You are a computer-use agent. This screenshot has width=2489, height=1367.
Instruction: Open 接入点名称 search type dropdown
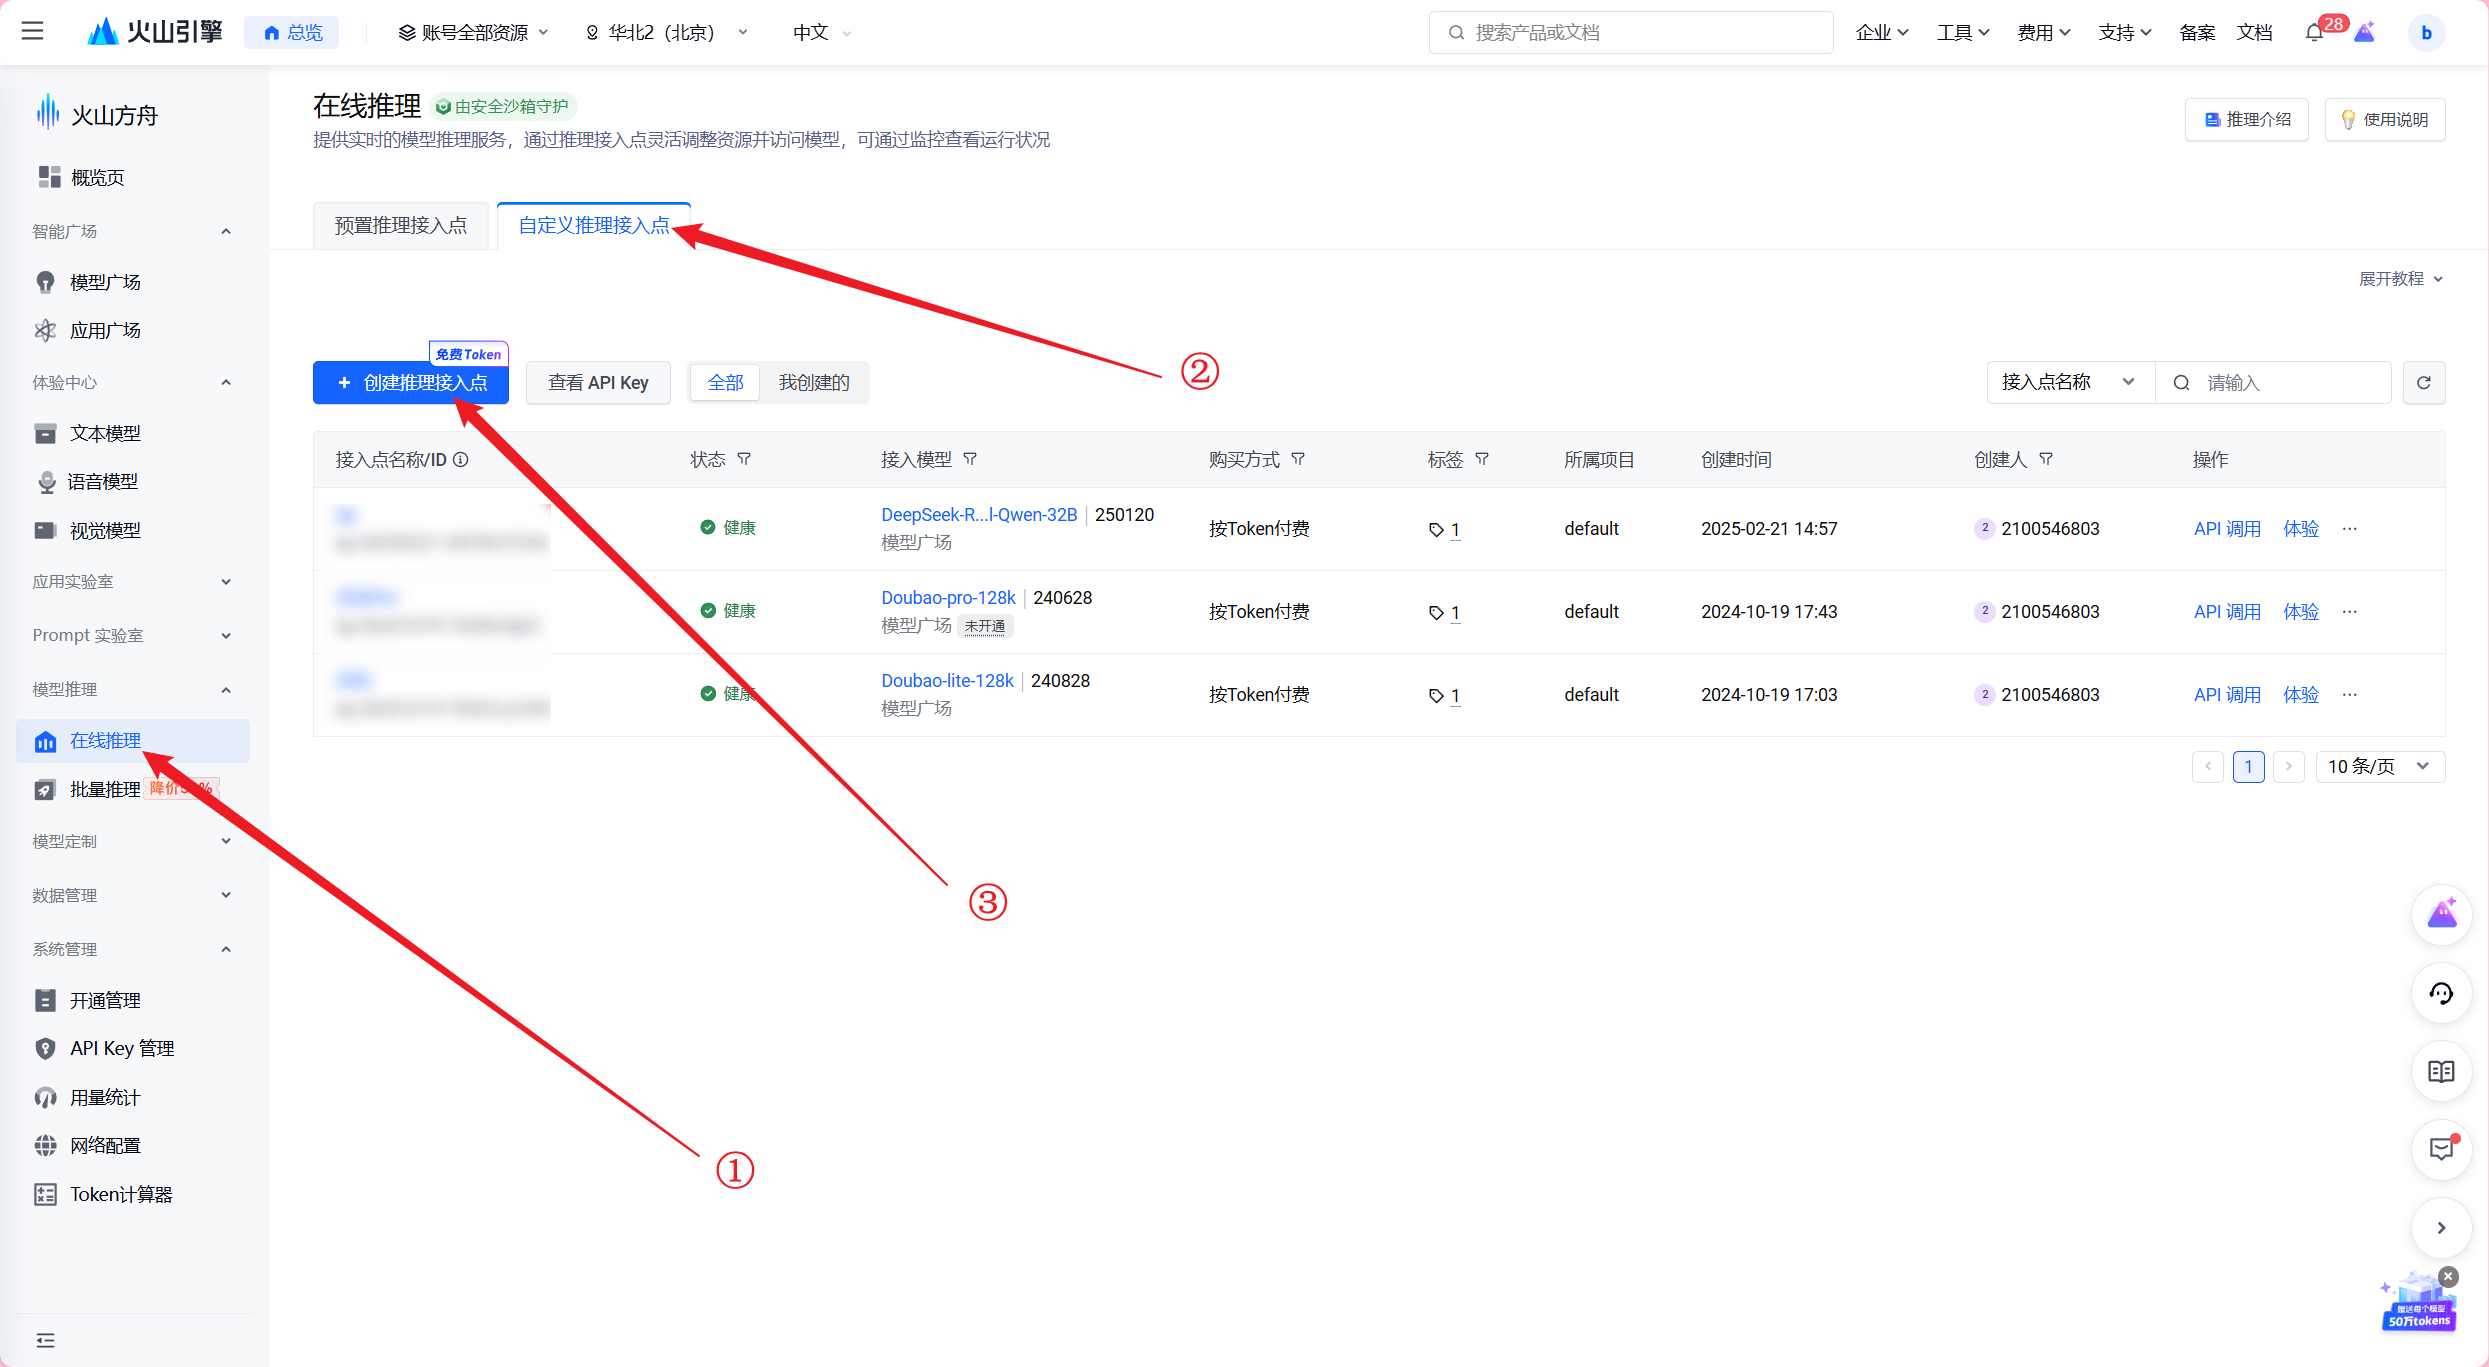2070,382
